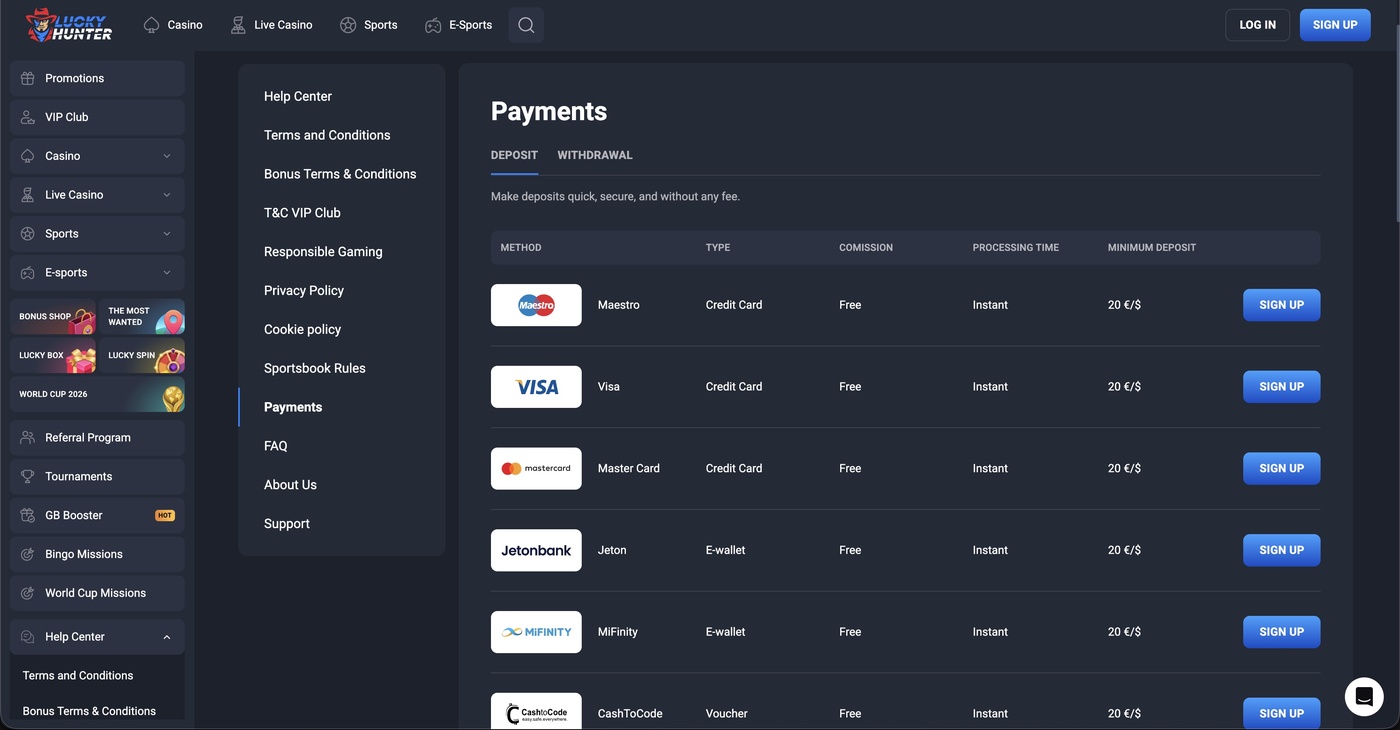Click the Log In button
This screenshot has width=1400, height=730.
pyautogui.click(x=1257, y=25)
